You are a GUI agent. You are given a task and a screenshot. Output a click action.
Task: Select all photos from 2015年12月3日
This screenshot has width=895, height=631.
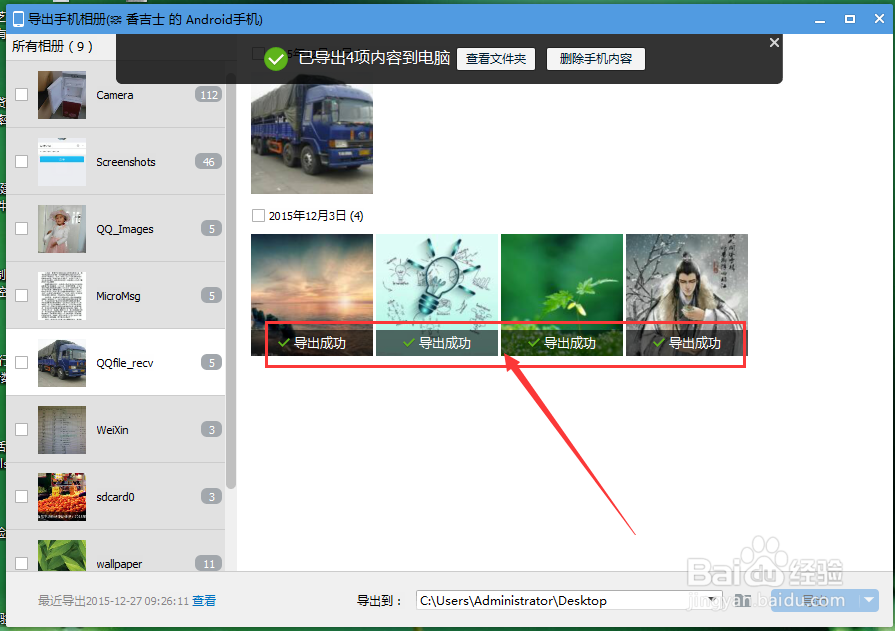click(x=258, y=215)
